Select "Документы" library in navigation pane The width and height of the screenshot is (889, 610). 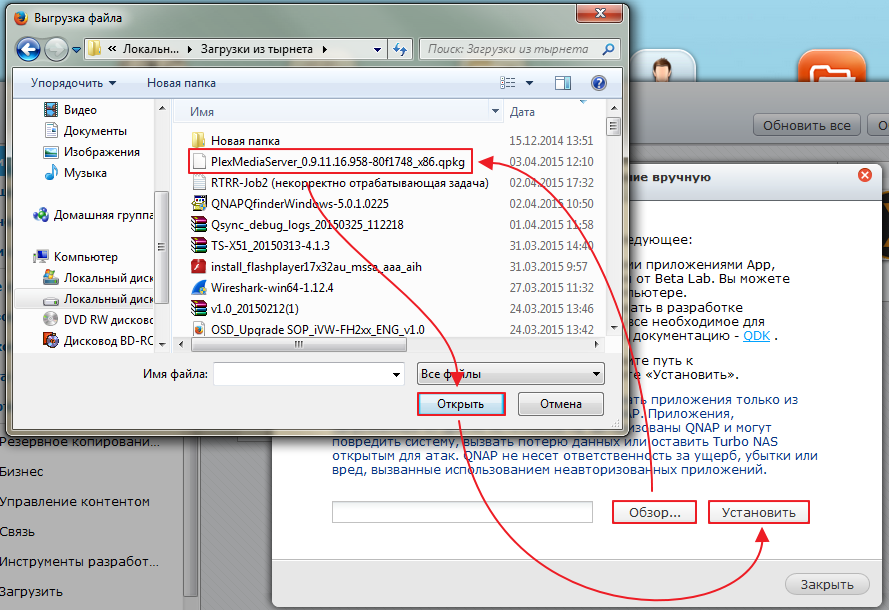tap(86, 130)
